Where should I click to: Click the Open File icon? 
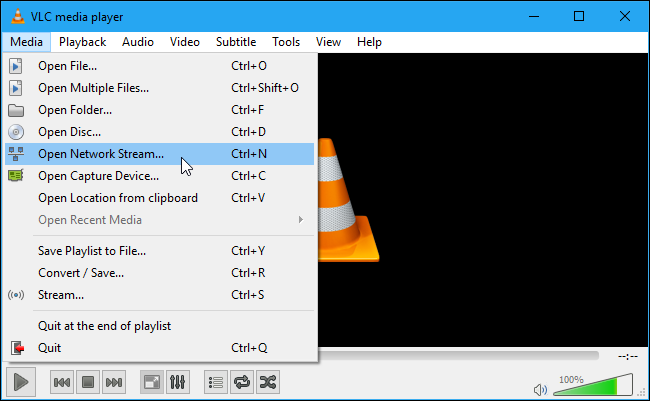[x=16, y=66]
